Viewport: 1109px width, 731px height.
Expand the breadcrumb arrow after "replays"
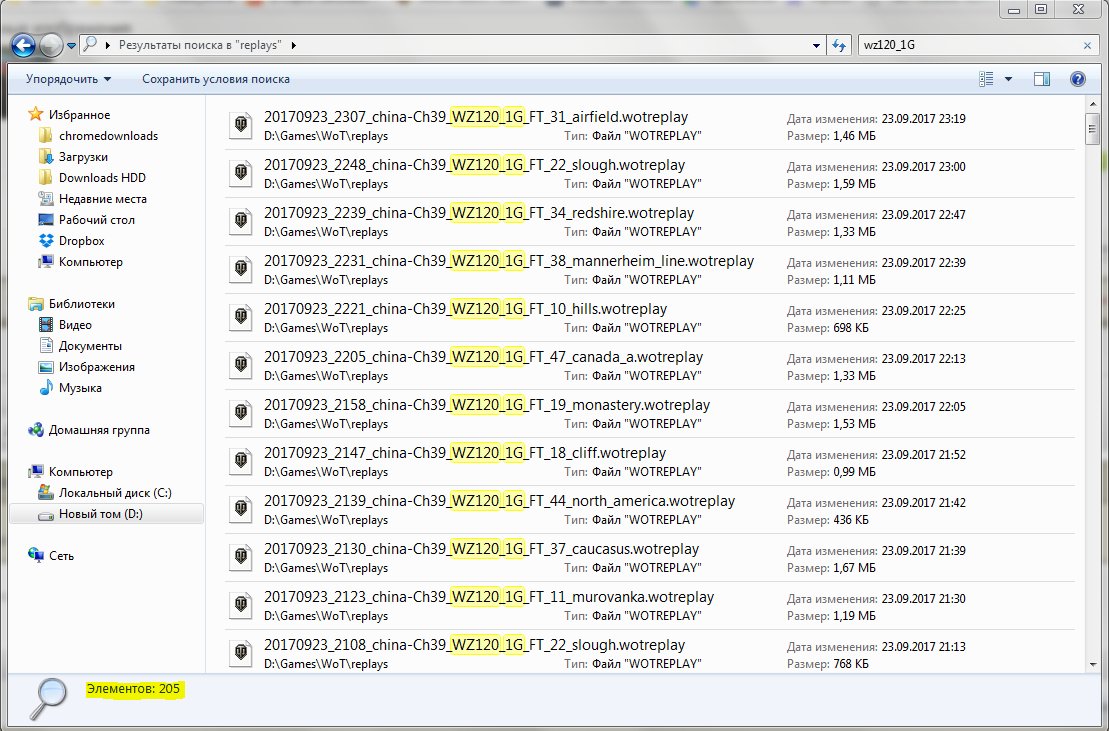click(294, 45)
